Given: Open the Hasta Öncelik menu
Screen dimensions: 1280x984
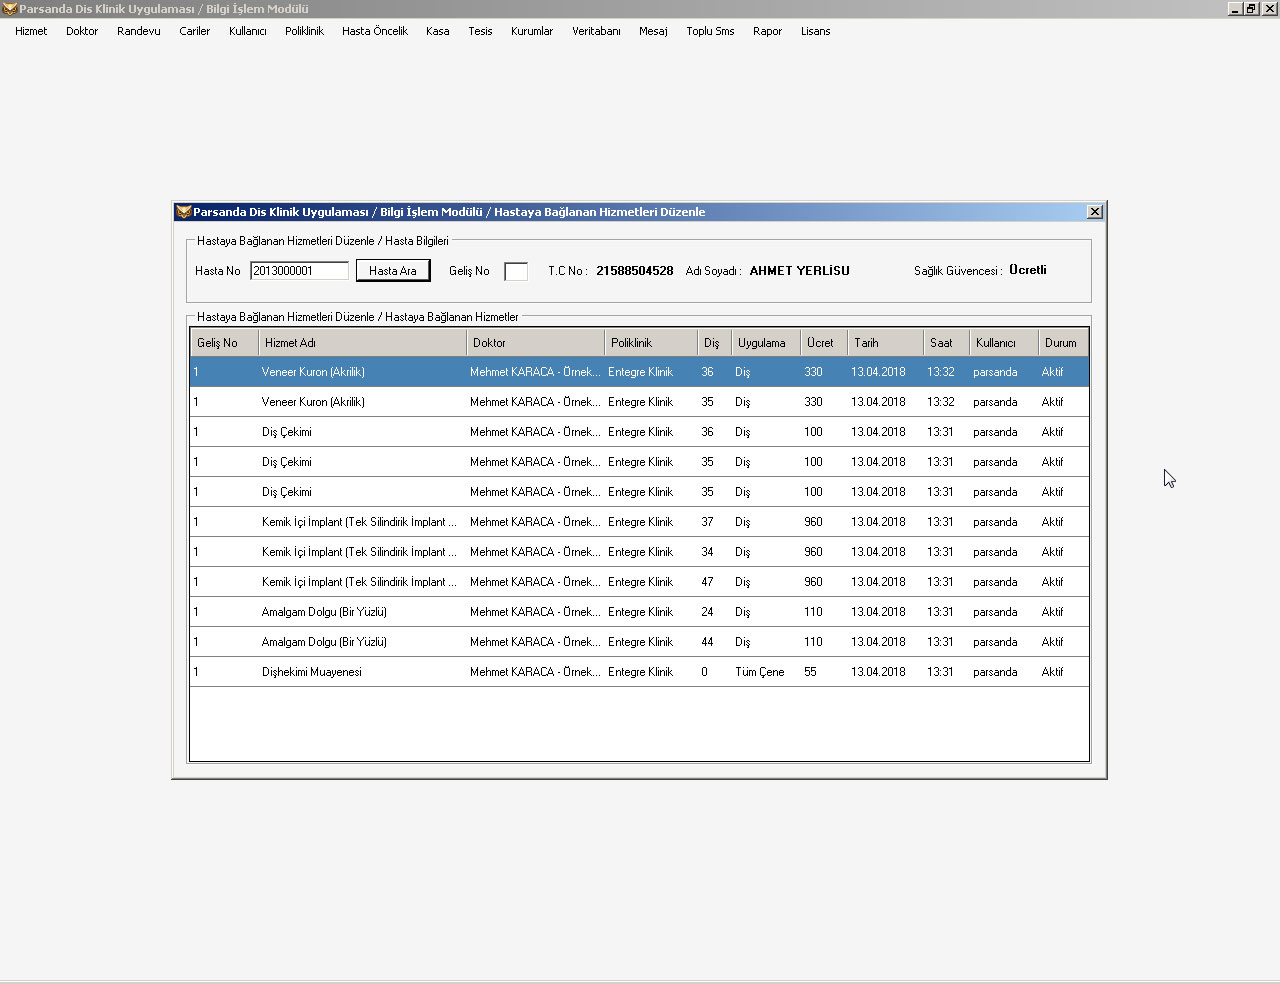Looking at the screenshot, I should pyautogui.click(x=375, y=31).
